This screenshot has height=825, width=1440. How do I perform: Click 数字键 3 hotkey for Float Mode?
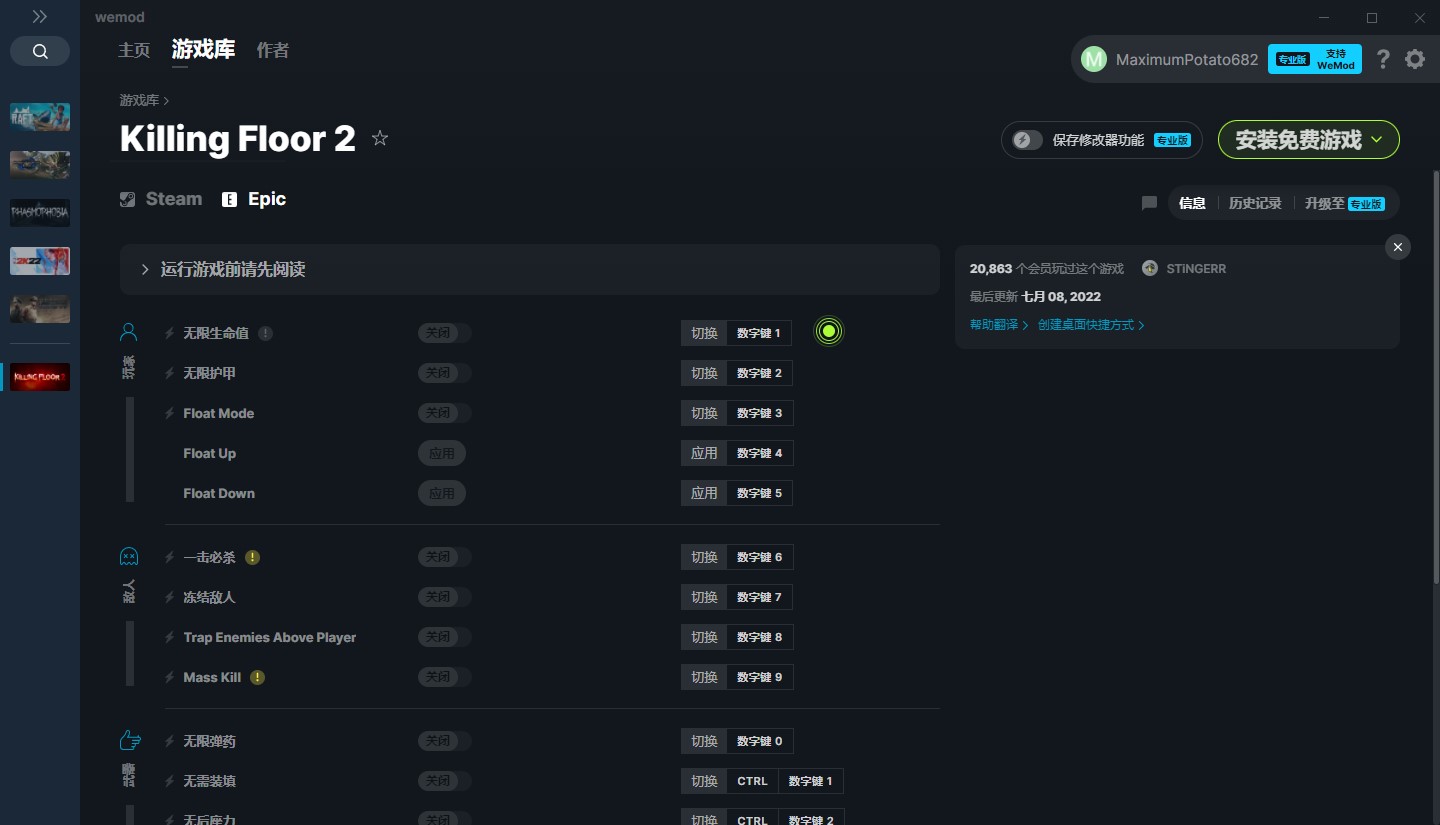pyautogui.click(x=759, y=413)
